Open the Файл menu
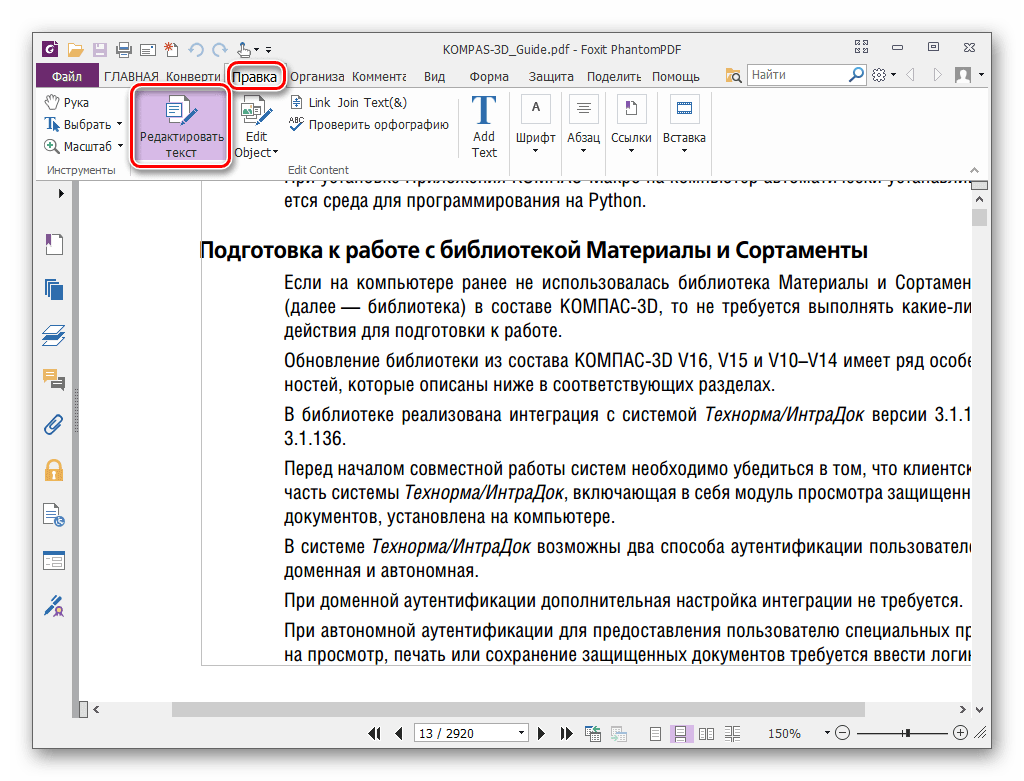The height and width of the screenshot is (781, 1024). 65,76
